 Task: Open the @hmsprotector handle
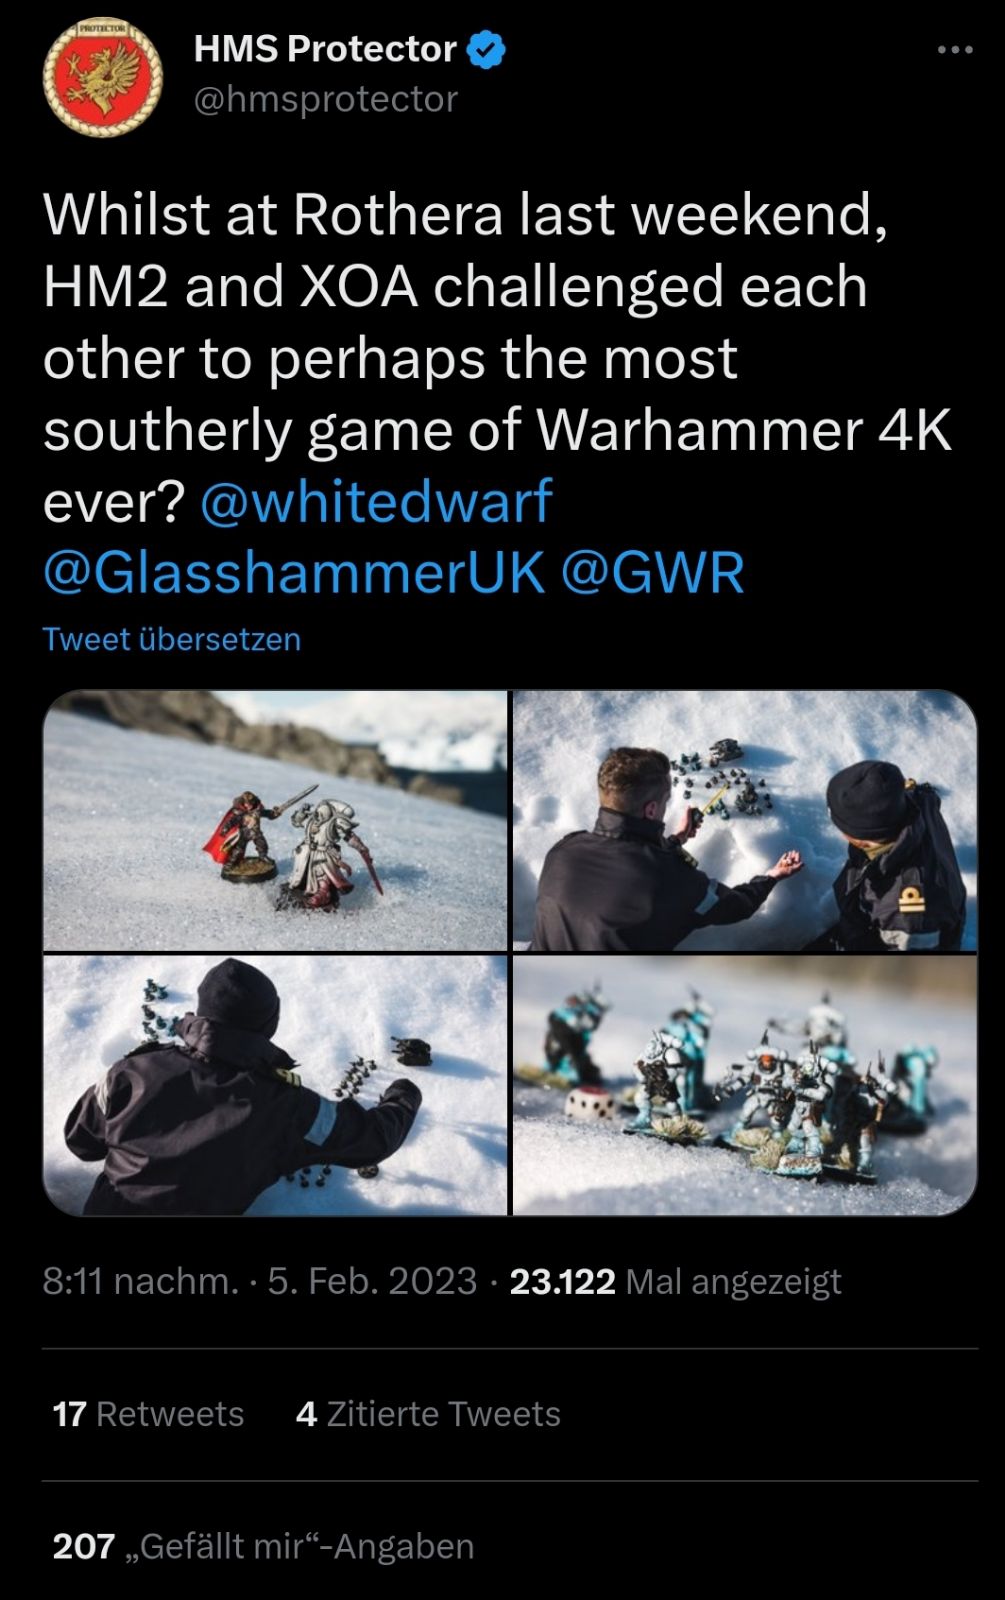325,99
